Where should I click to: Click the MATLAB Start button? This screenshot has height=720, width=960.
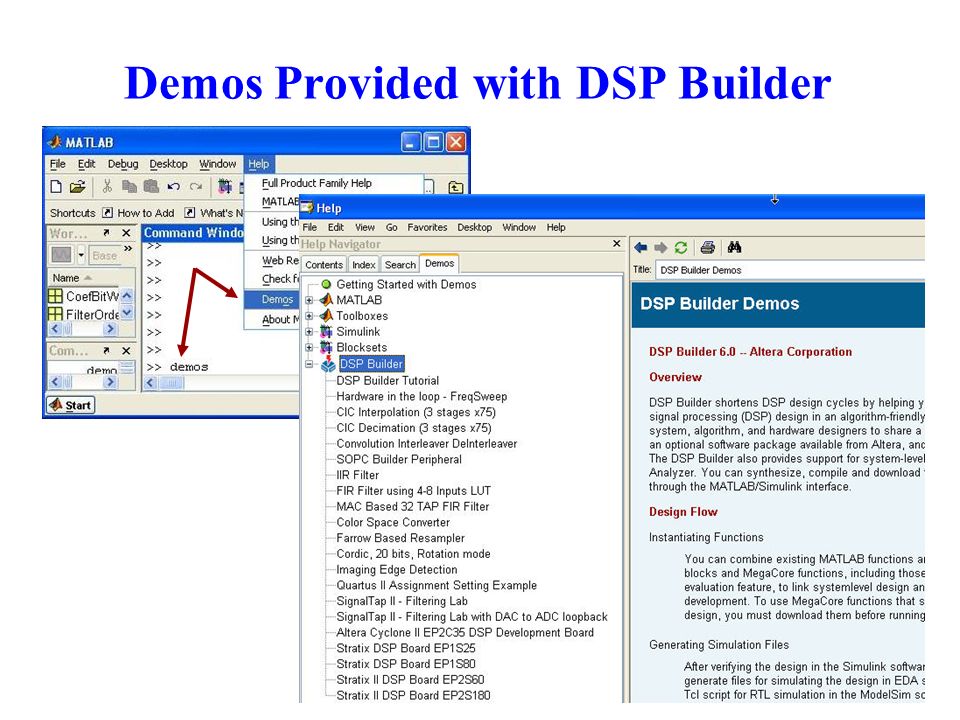coord(71,405)
